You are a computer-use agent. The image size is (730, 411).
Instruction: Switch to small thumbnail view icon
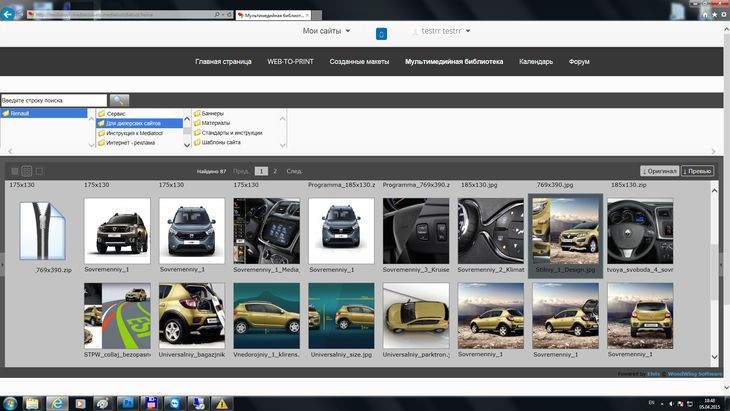[13, 171]
